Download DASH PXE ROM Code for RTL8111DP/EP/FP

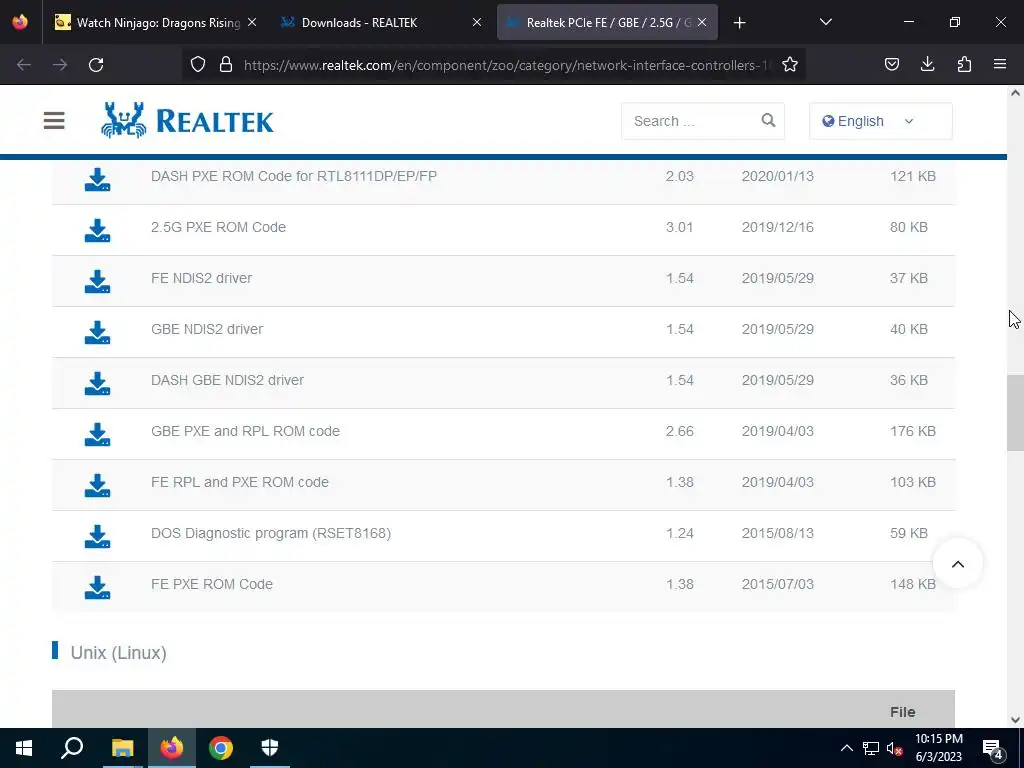97,180
